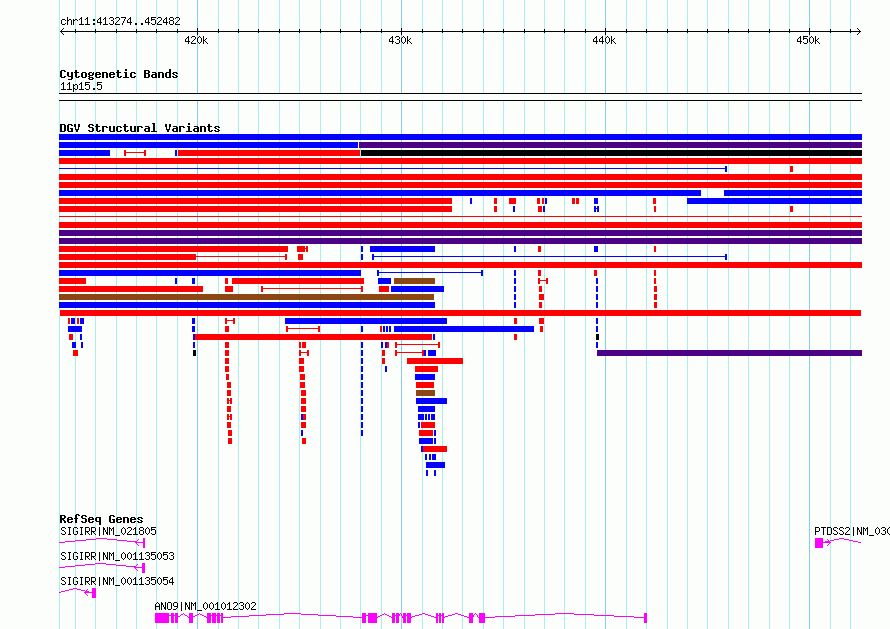
Task: Open the ANO9|NM_001012302 gene label
Action: click(x=205, y=606)
